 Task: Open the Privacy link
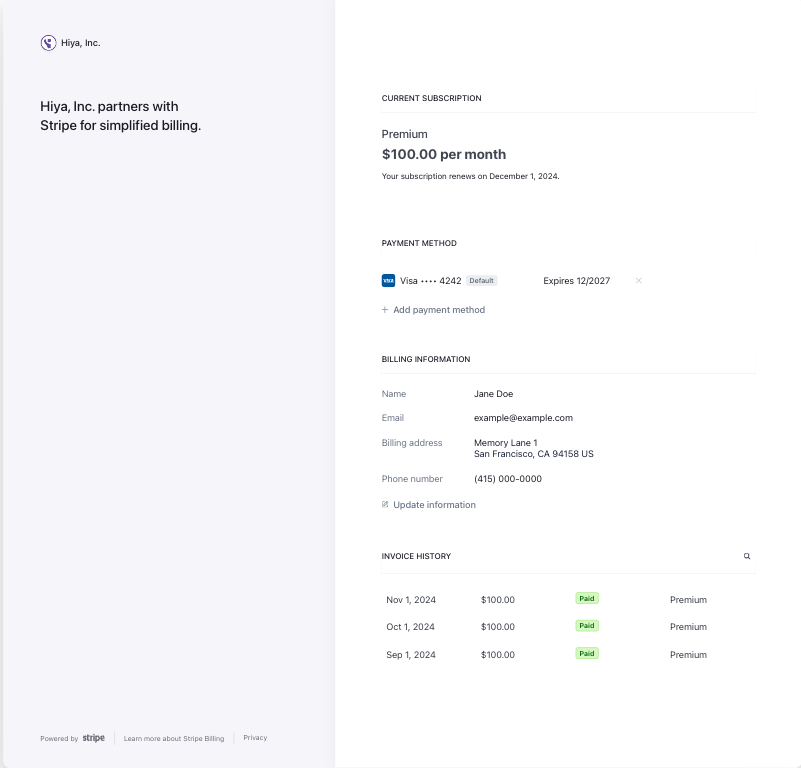pyautogui.click(x=255, y=737)
